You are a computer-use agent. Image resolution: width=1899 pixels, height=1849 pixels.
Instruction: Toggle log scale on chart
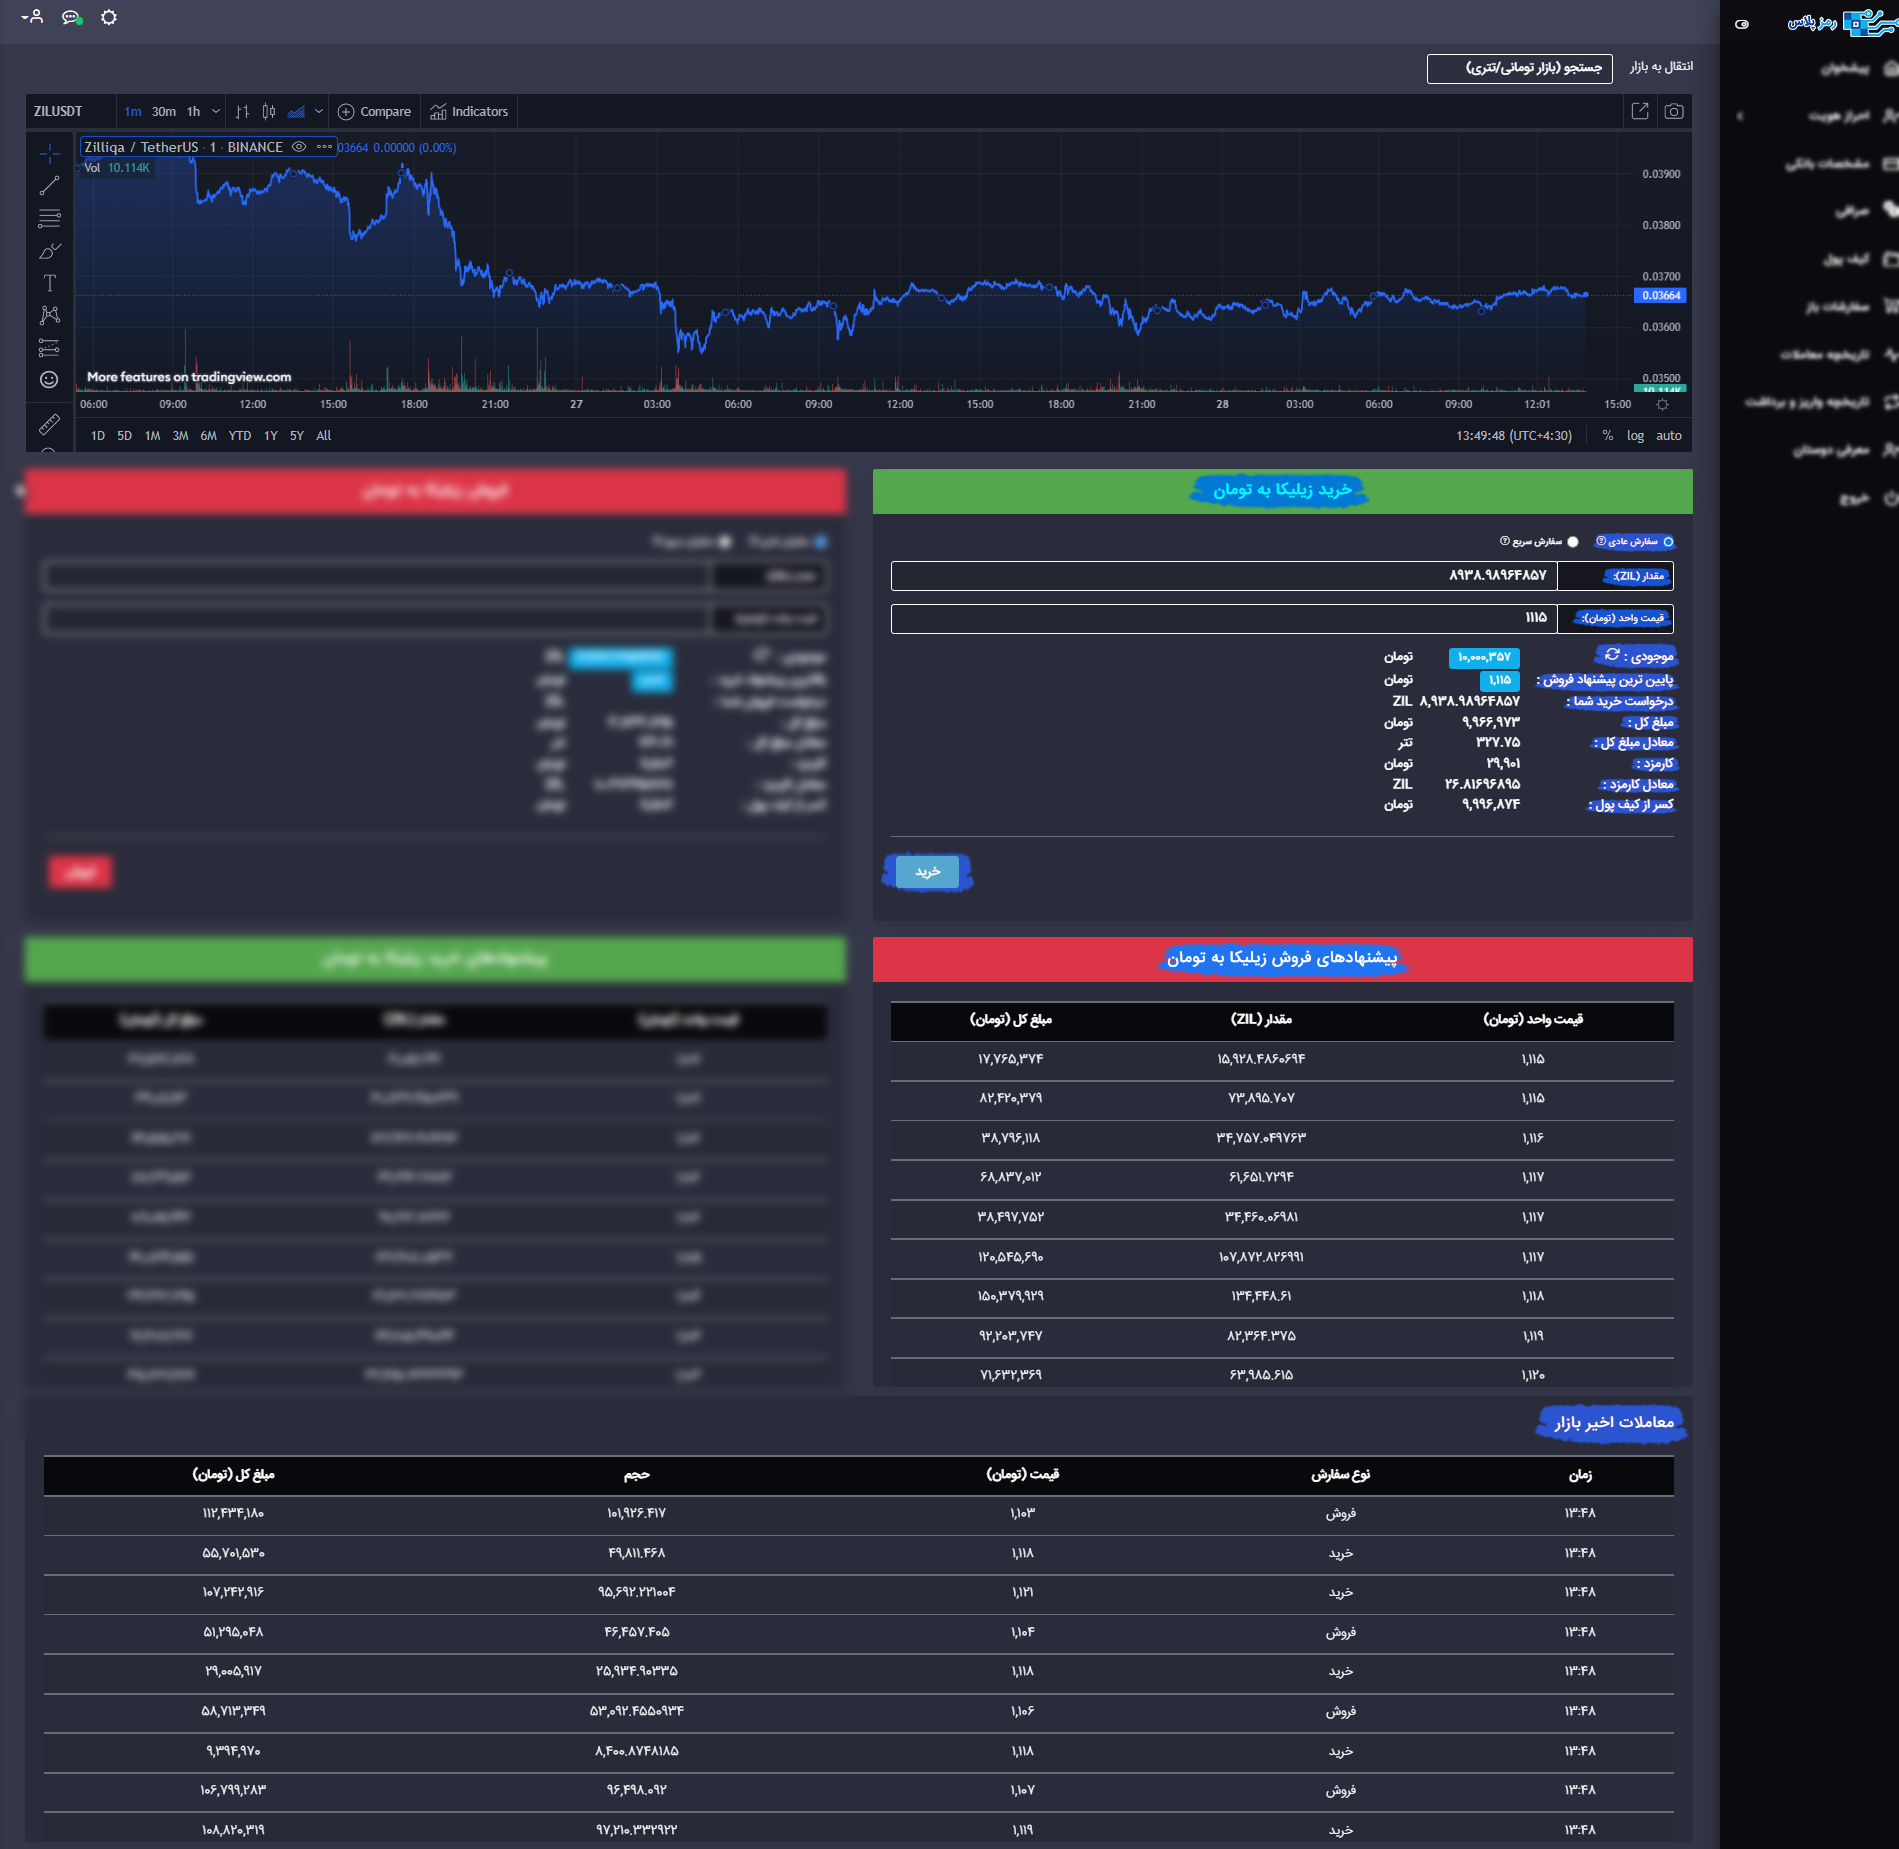coord(1635,436)
